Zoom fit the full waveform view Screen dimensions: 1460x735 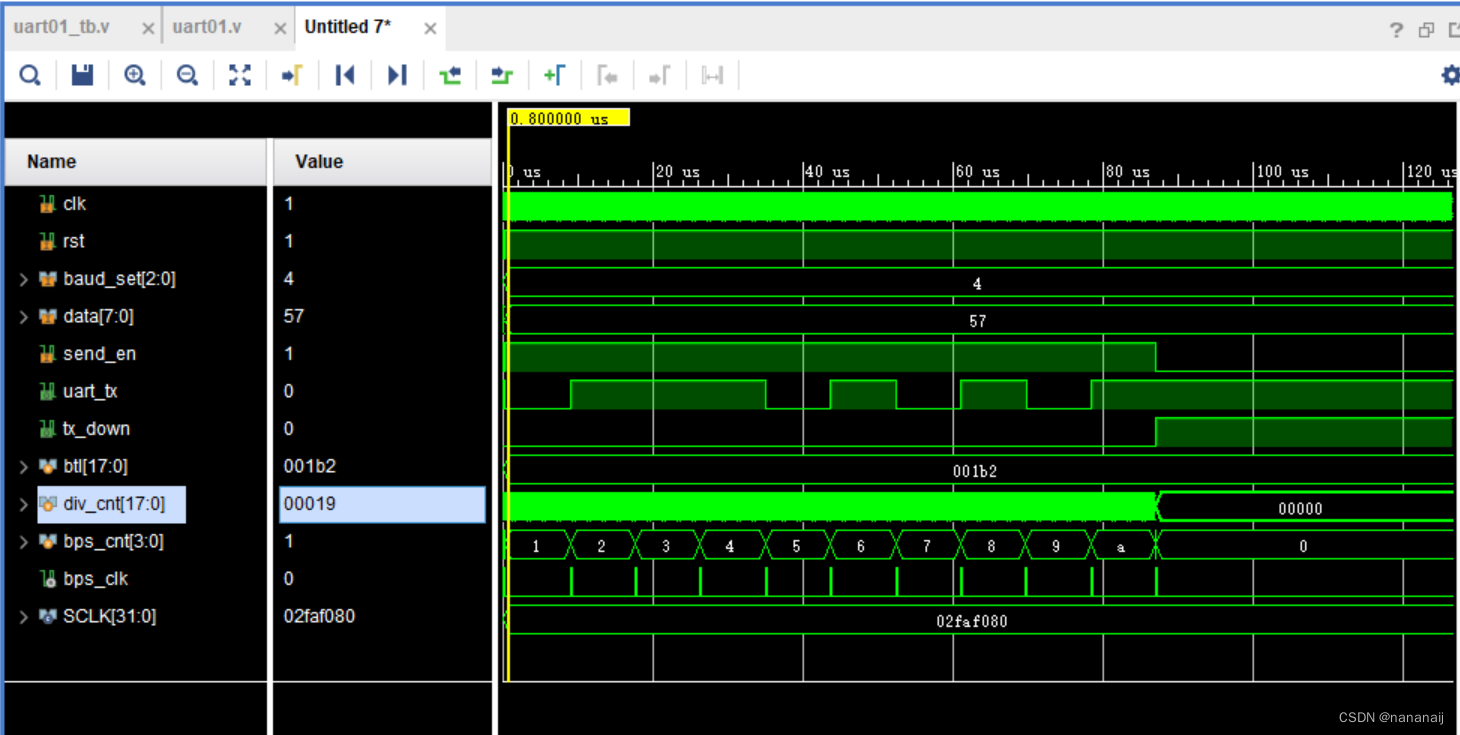[240, 75]
